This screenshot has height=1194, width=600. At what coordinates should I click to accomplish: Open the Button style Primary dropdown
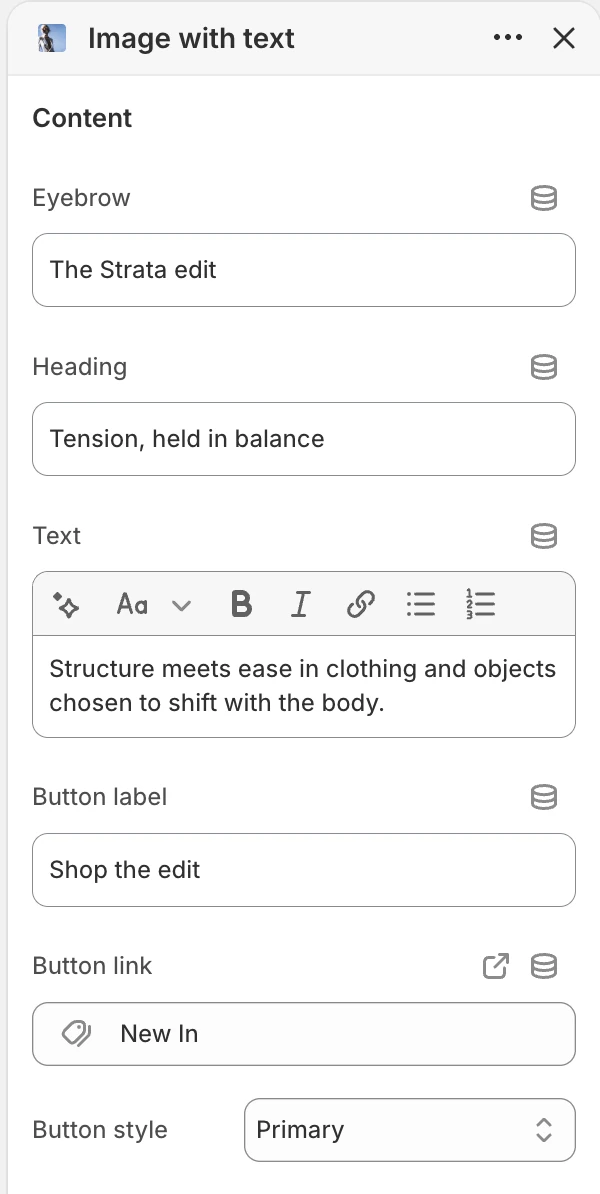coord(410,1130)
